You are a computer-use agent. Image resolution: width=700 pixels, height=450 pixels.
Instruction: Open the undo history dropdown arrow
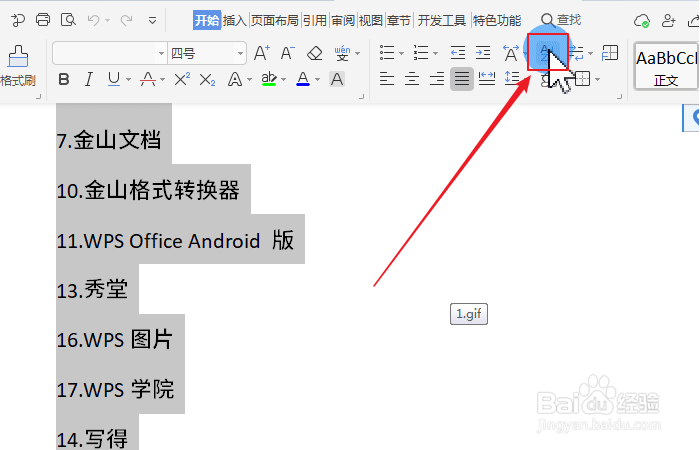[x=108, y=21]
